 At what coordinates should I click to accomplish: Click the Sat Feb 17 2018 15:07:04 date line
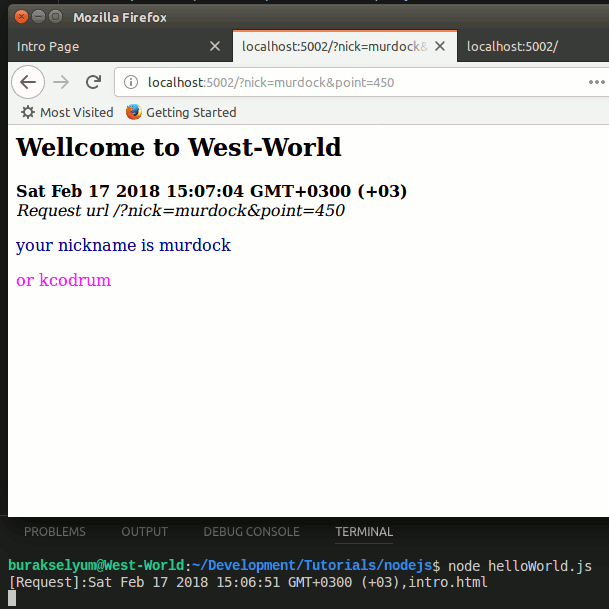(212, 191)
